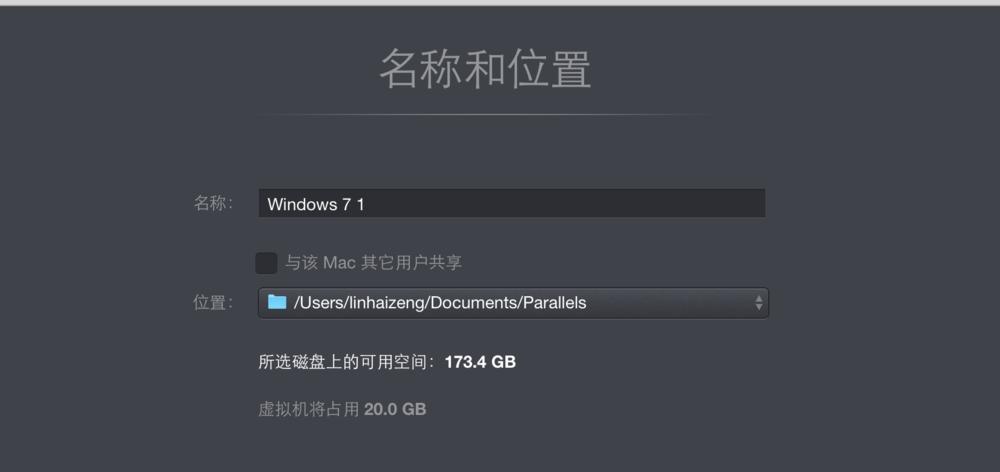Click the blue folder icon in location field
1000x472 pixels.
pyautogui.click(x=277, y=302)
